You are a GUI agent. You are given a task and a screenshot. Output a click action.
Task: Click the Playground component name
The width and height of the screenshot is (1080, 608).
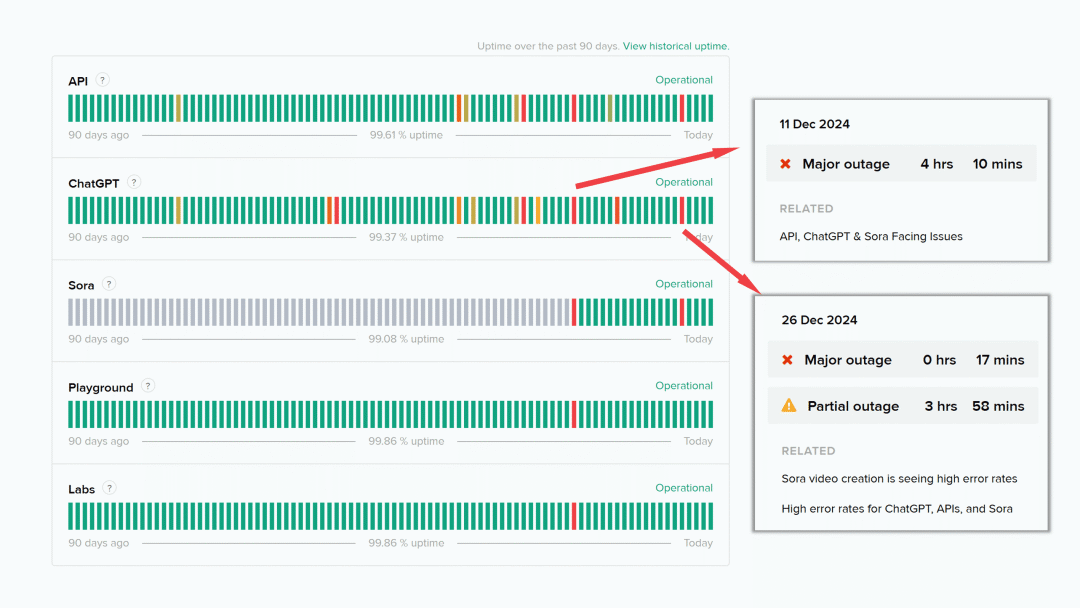pos(101,388)
